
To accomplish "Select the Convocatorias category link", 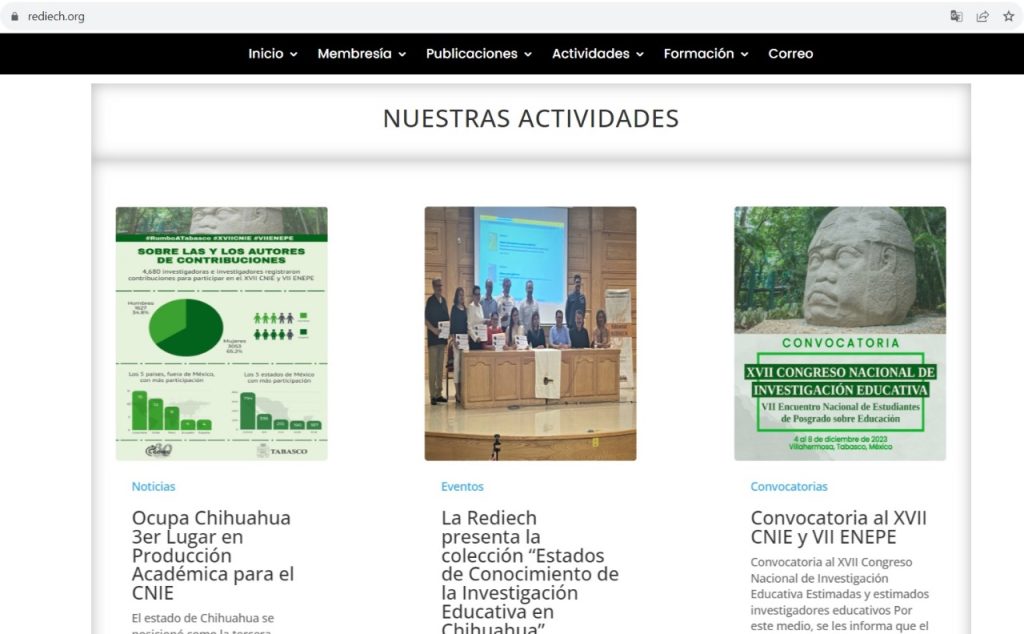I will (x=789, y=487).
